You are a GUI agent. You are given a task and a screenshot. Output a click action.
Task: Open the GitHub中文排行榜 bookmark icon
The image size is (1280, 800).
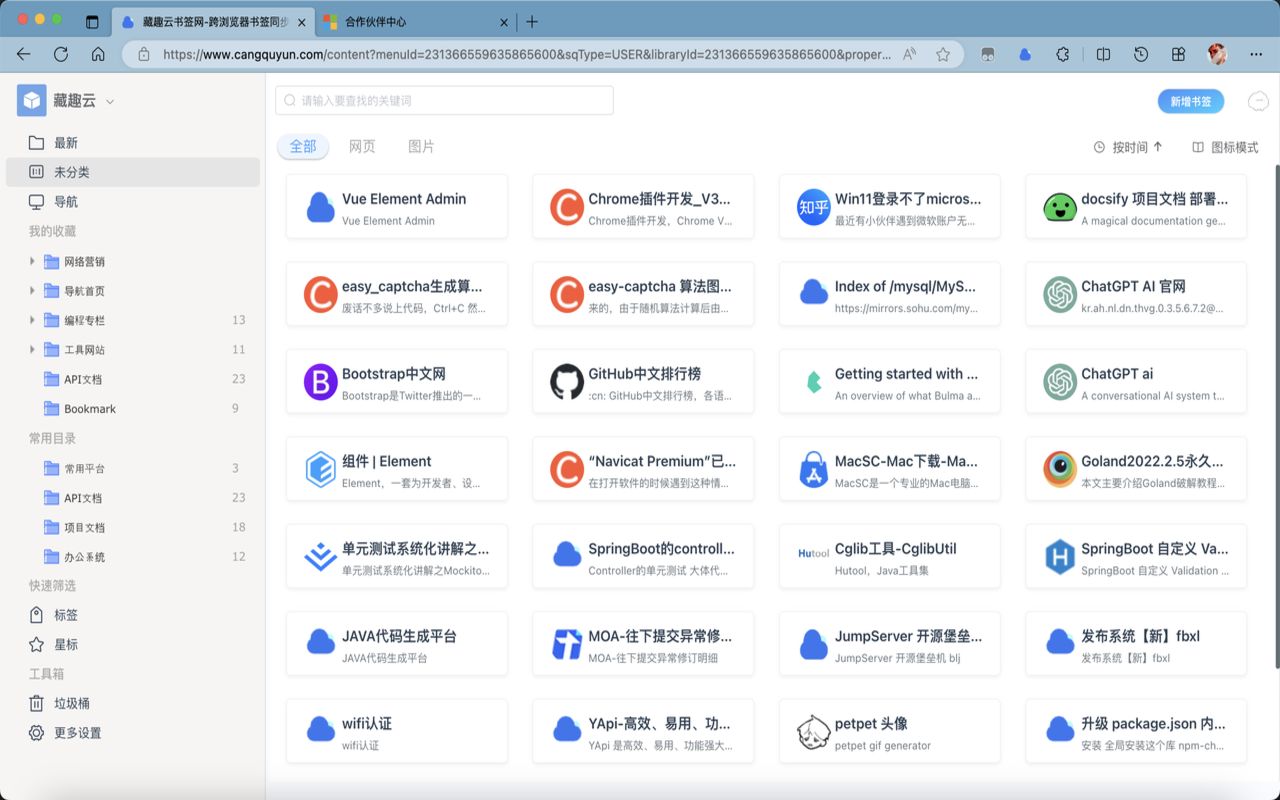(569, 381)
